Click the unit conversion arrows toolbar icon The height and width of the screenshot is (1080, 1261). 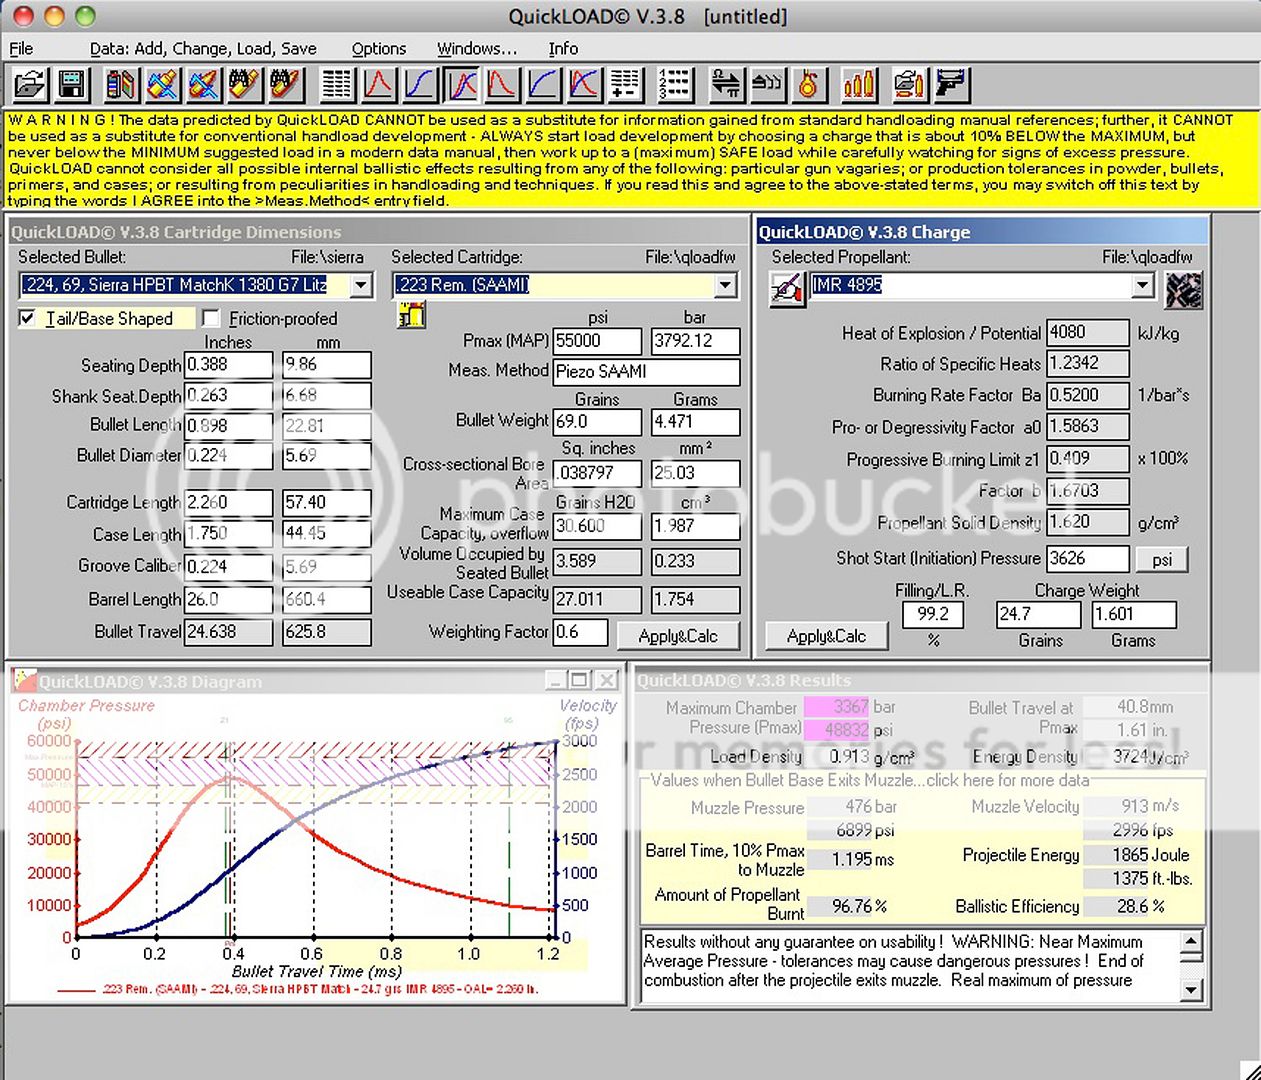726,84
